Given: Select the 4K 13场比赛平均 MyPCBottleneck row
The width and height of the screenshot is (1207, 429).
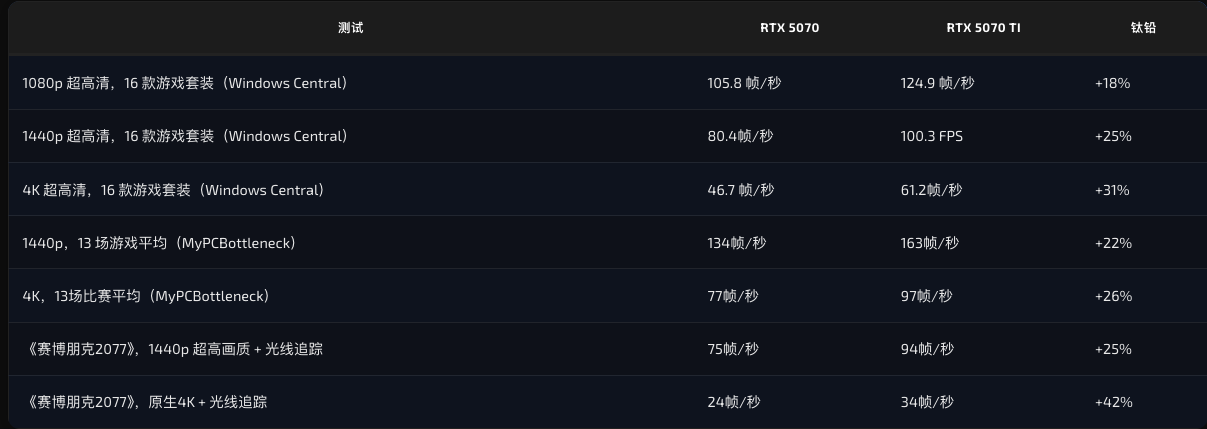Looking at the screenshot, I should click(x=603, y=296).
